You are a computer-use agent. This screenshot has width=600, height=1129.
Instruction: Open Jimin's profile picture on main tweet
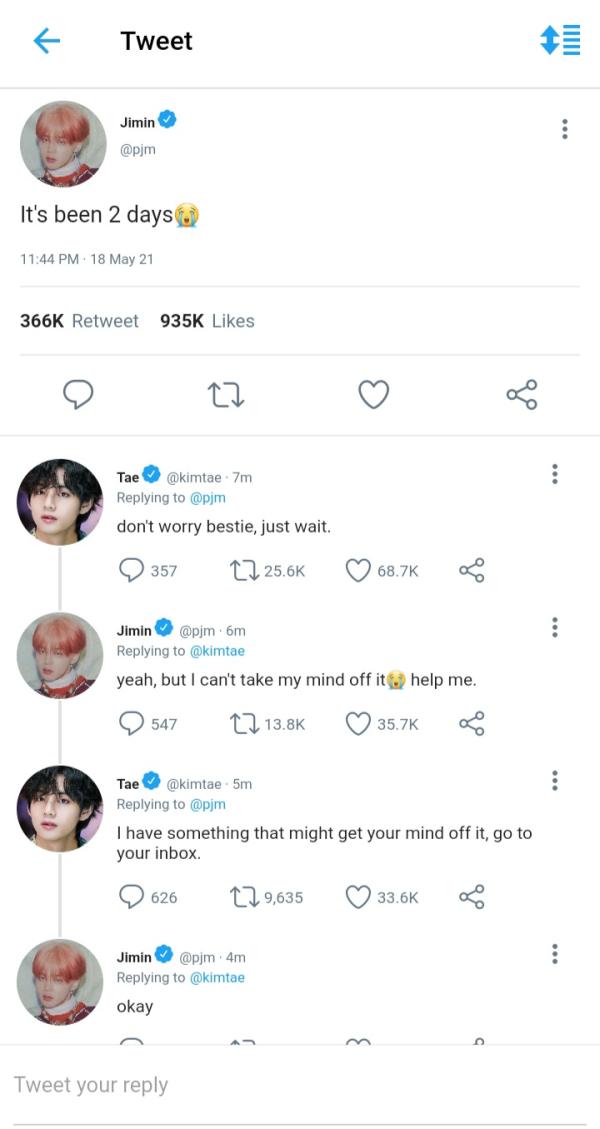pyautogui.click(x=63, y=143)
